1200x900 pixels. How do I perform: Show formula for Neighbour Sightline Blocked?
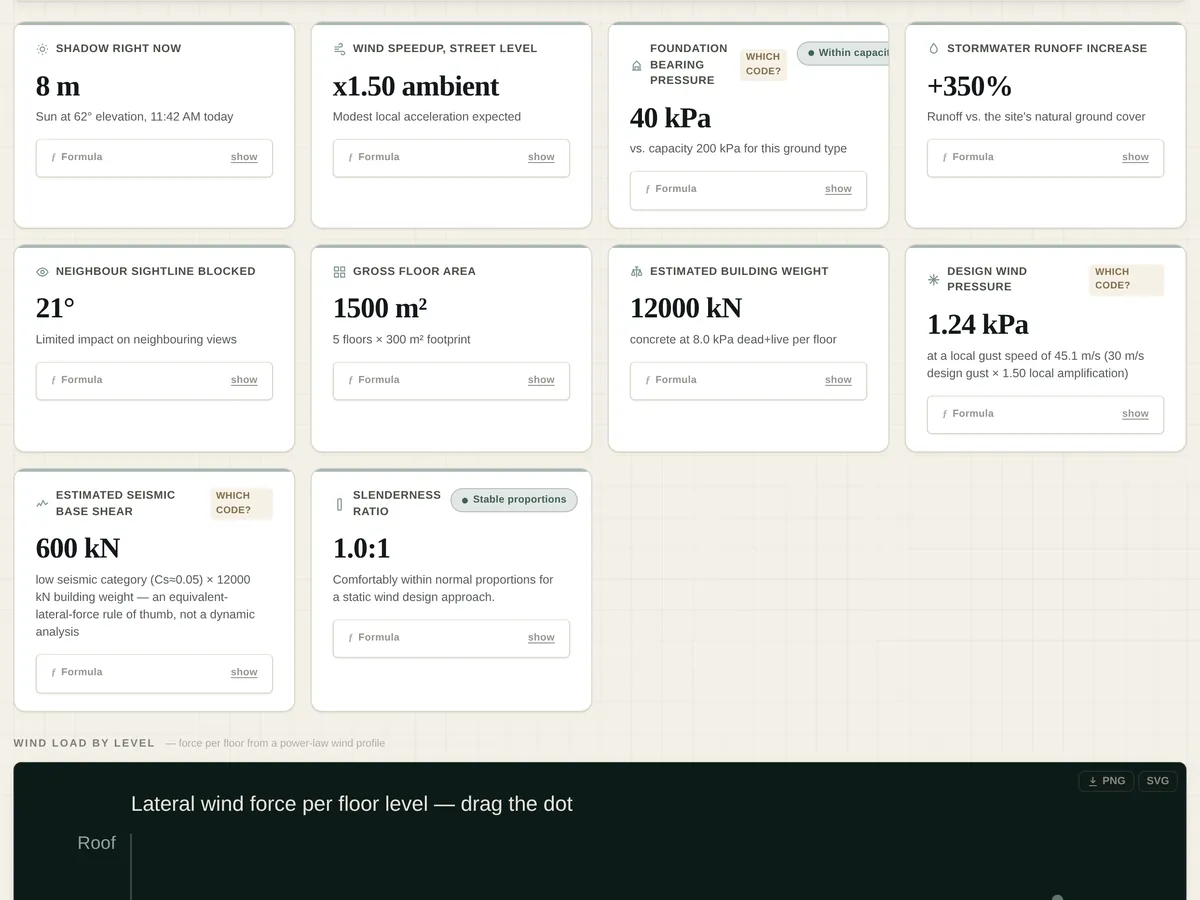tap(244, 380)
